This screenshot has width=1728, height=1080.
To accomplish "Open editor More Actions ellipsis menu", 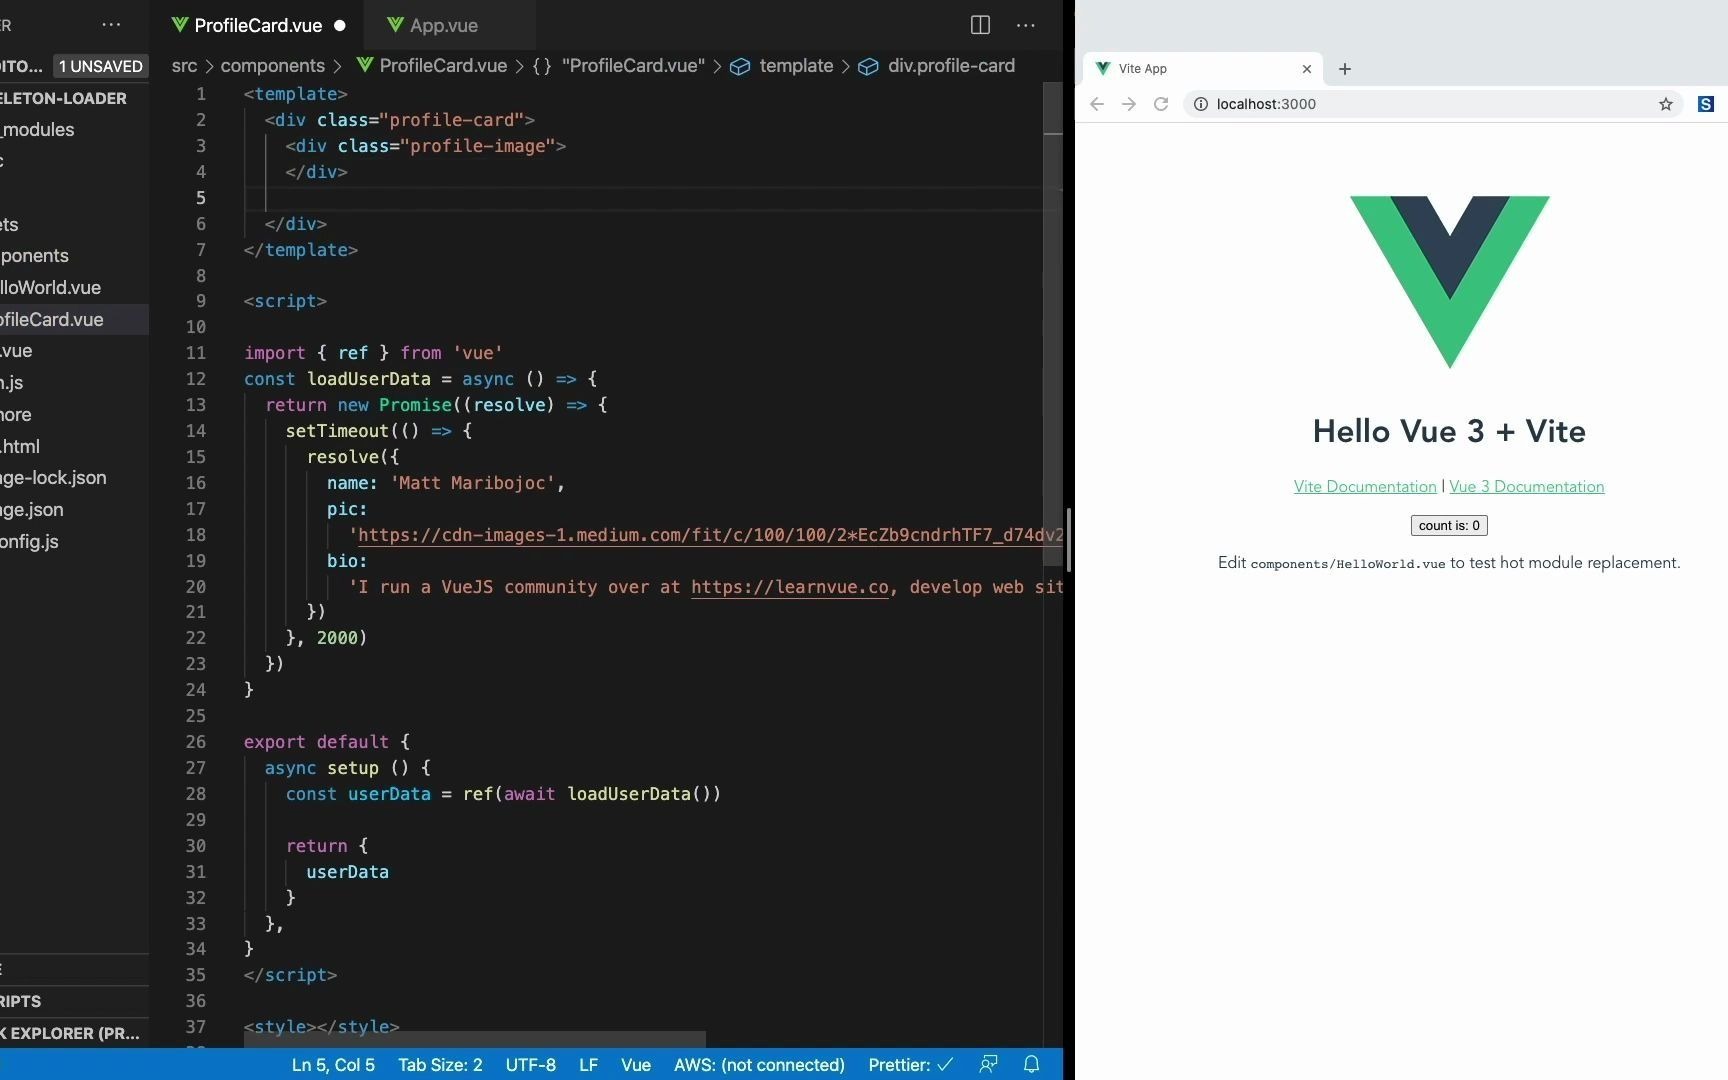I will [1025, 25].
